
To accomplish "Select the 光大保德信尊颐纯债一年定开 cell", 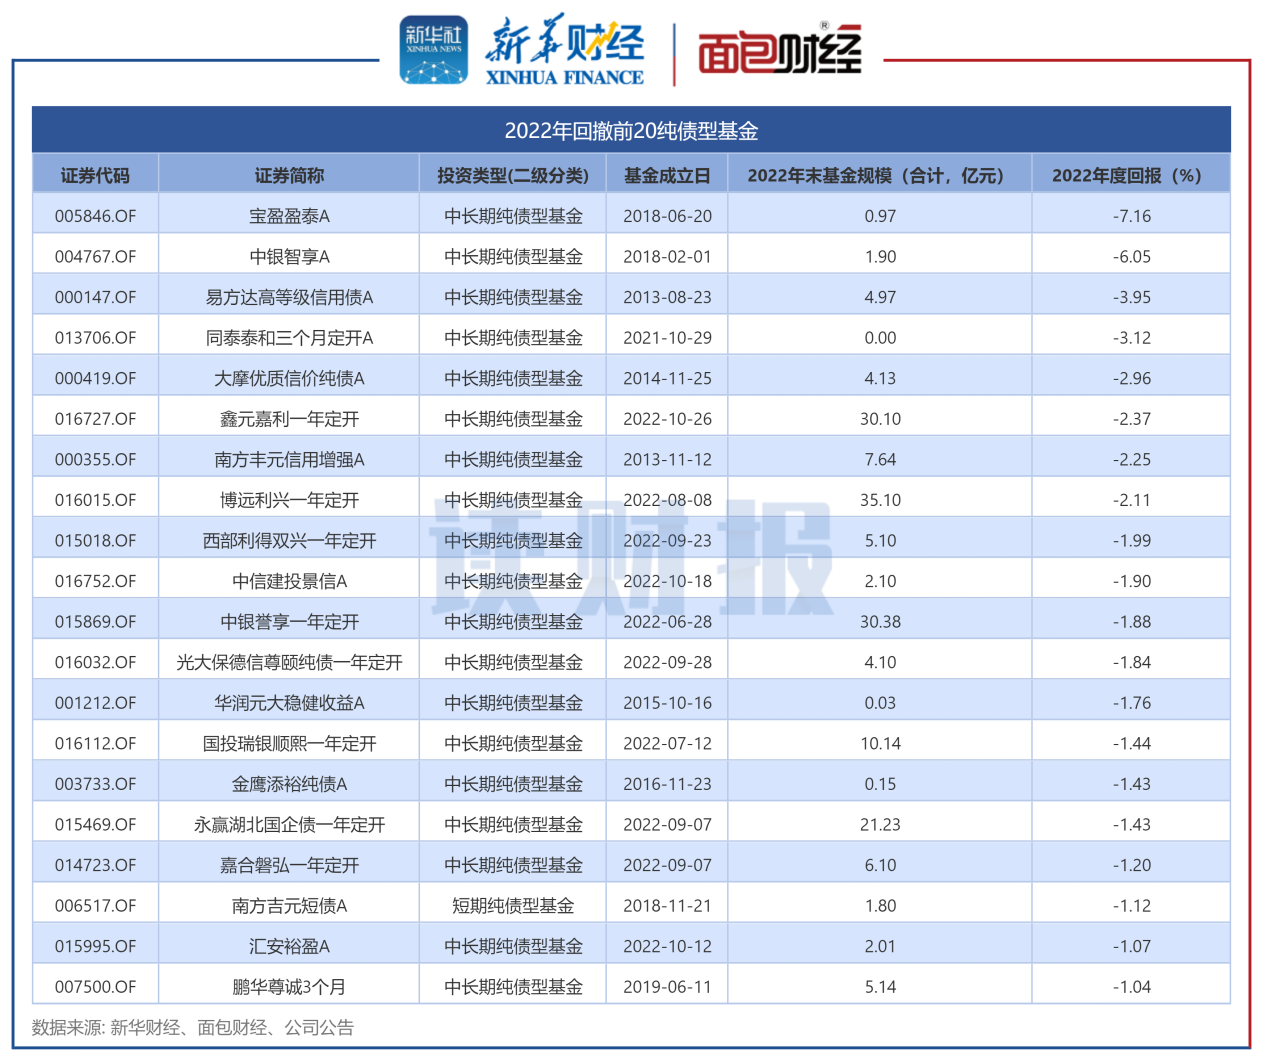I will (x=289, y=662).
